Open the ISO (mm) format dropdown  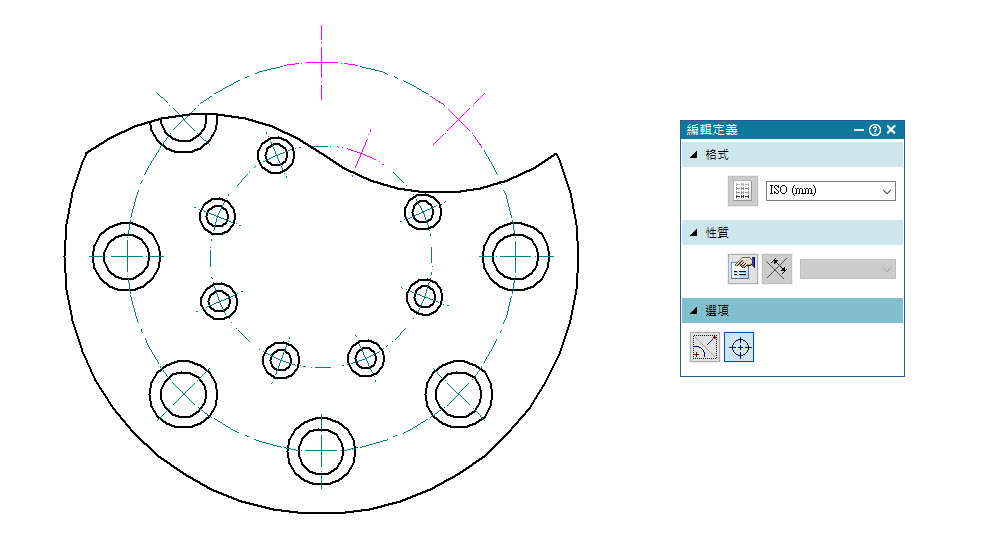[830, 191]
